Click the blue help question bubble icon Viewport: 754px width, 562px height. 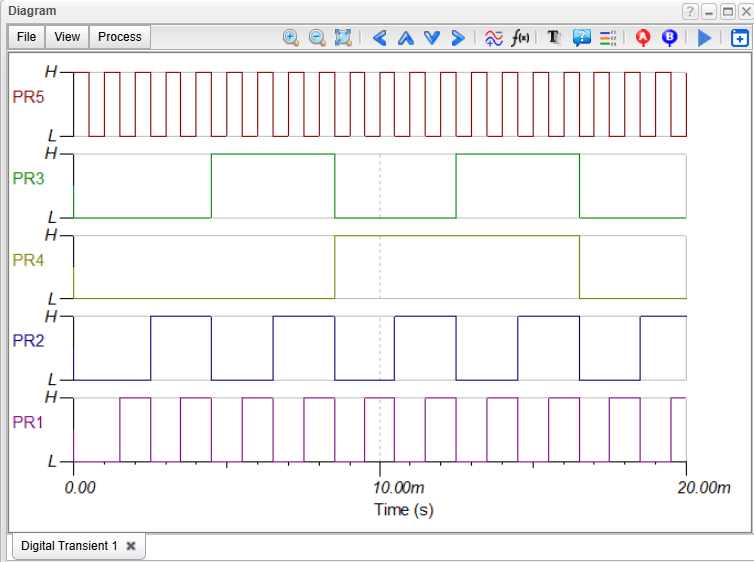click(582, 37)
